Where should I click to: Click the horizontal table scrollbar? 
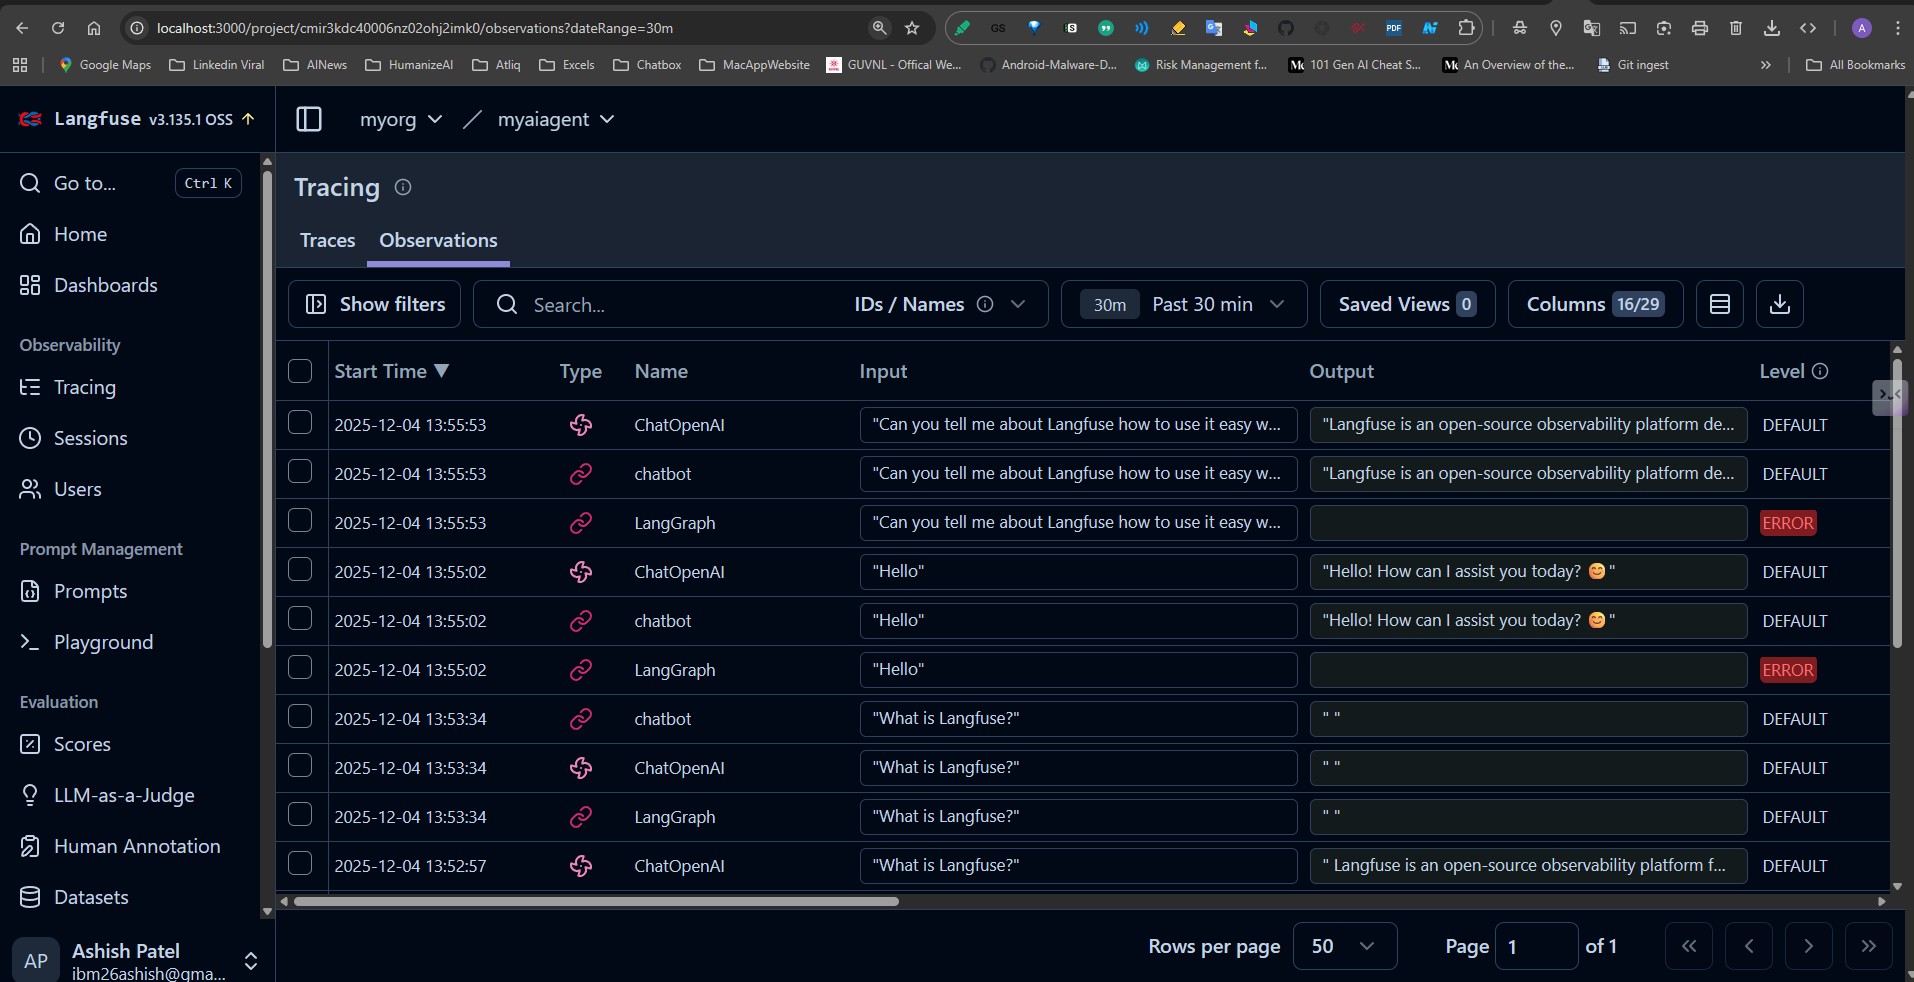click(596, 901)
